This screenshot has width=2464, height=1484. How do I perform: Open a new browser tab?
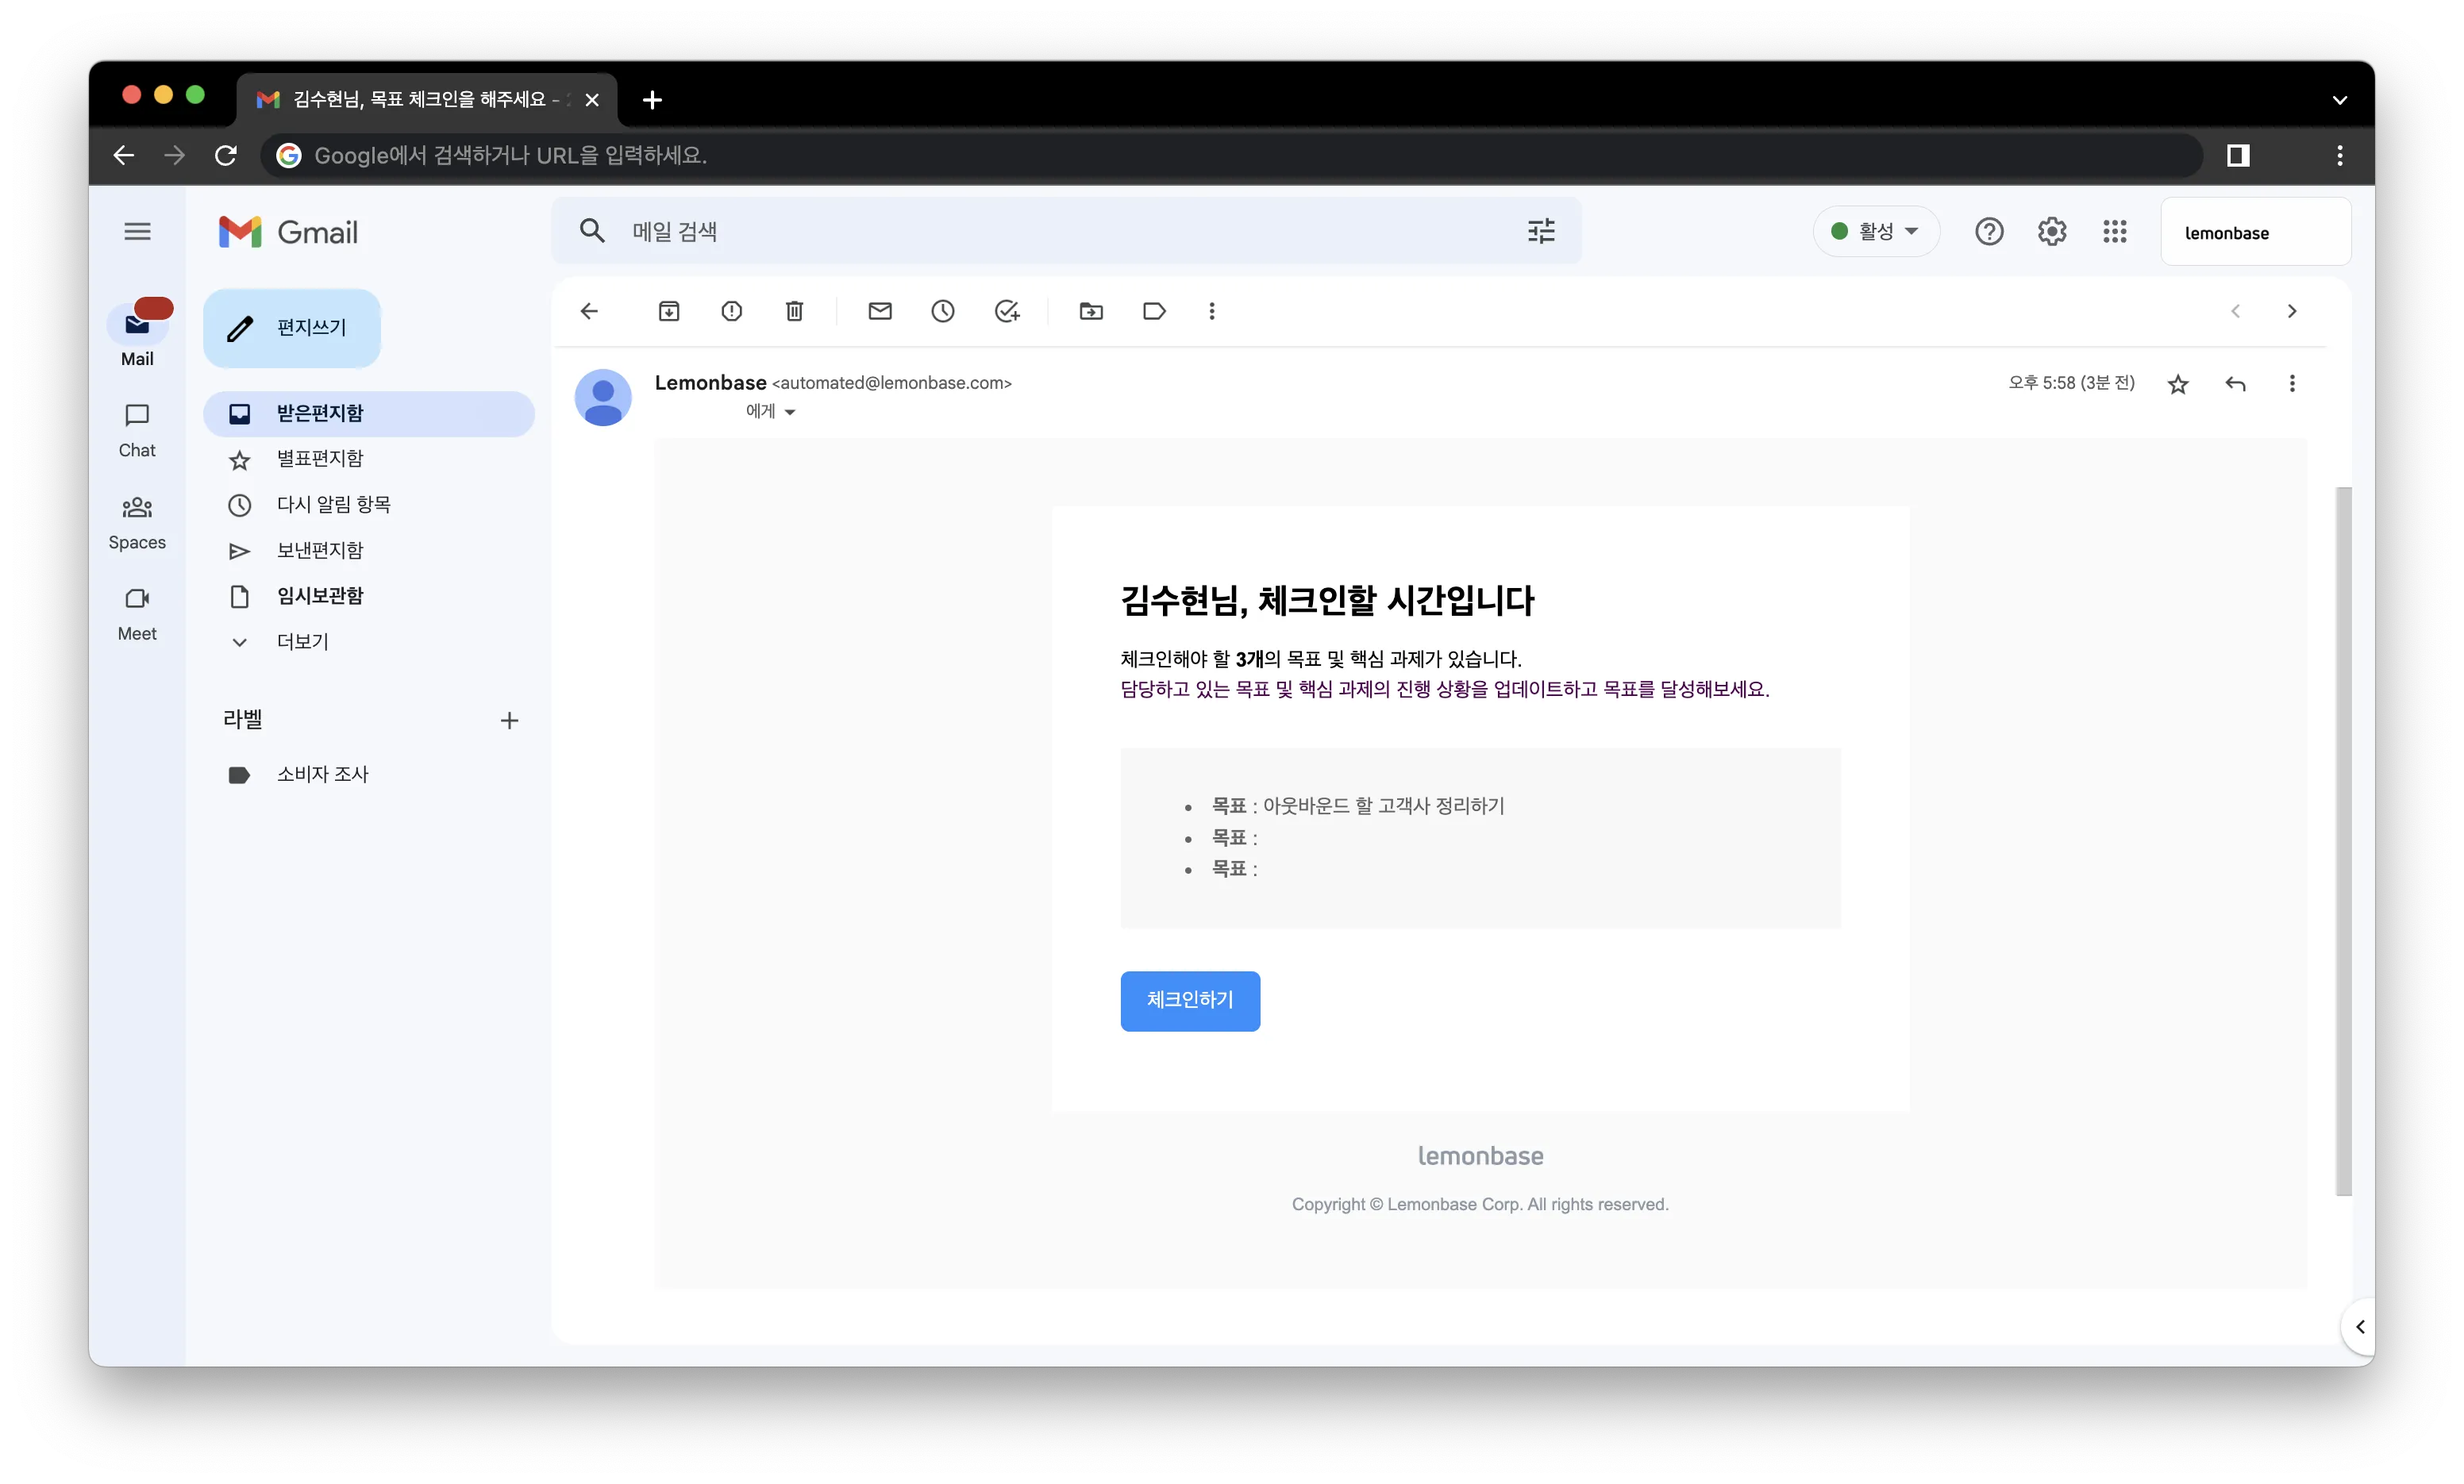point(652,100)
